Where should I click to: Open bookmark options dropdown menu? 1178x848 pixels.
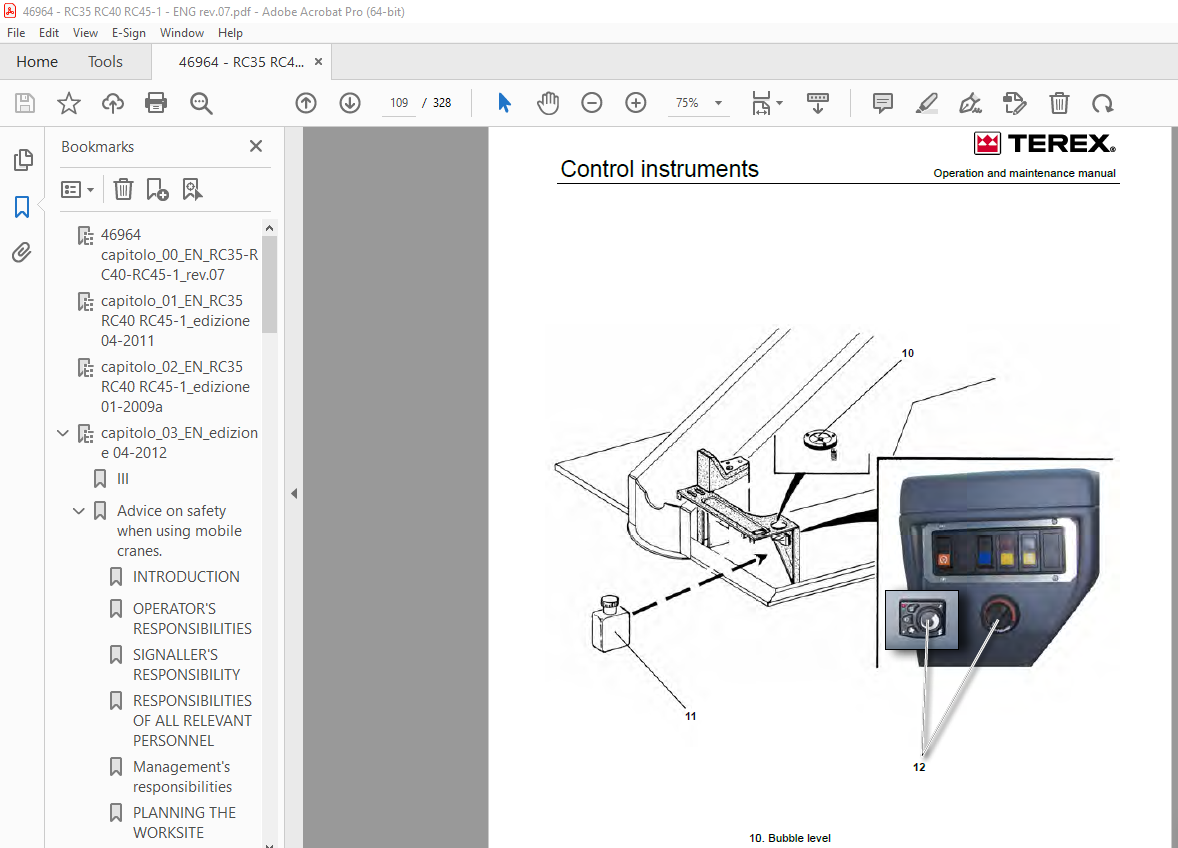tap(77, 189)
